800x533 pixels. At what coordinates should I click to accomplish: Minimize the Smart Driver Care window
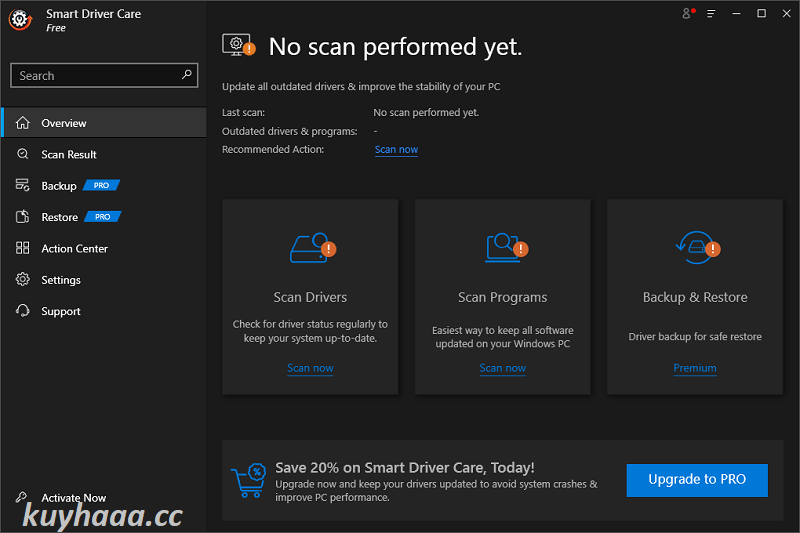pos(736,14)
